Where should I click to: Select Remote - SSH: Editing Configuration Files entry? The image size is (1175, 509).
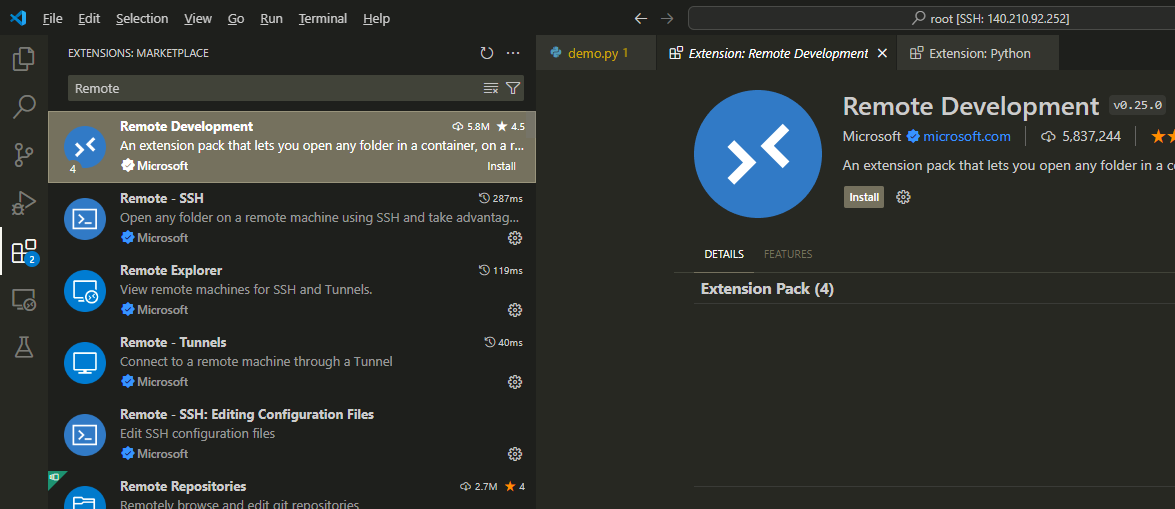tap(292, 434)
